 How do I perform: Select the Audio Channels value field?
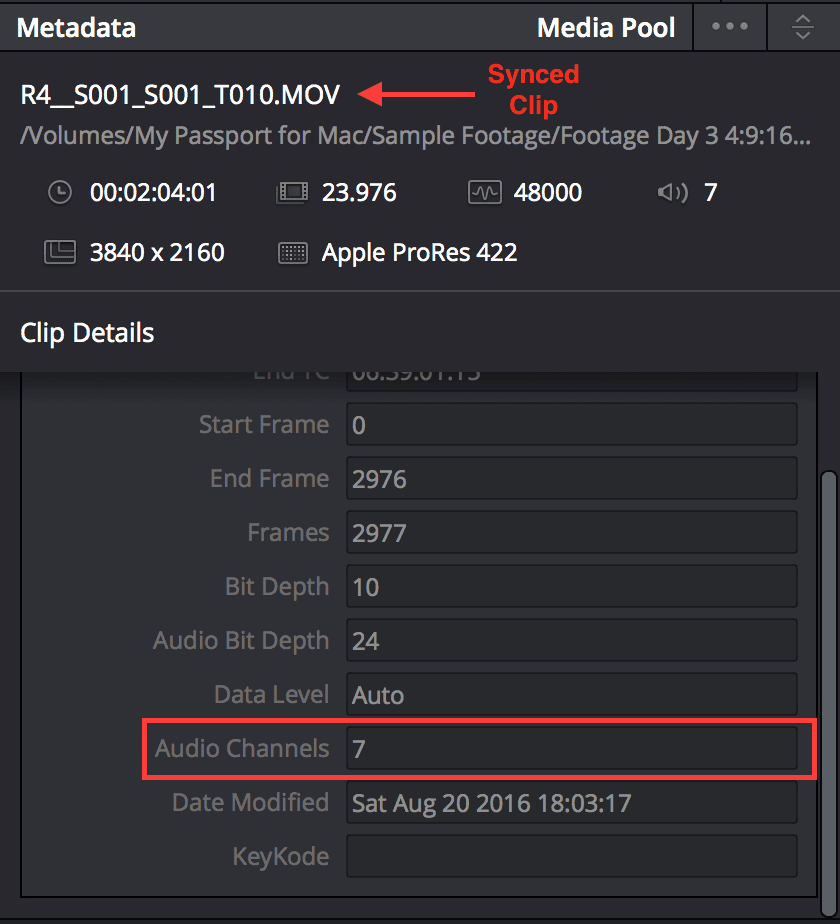(571, 748)
